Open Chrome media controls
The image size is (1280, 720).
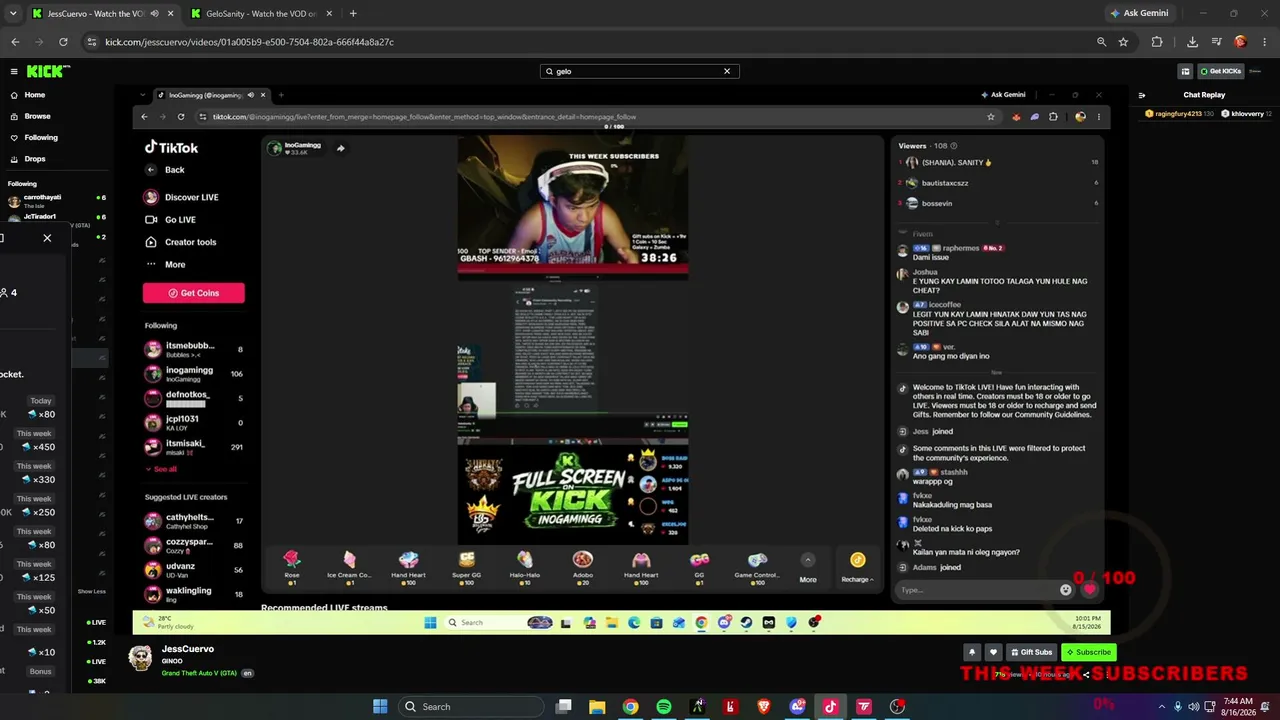tap(1216, 42)
